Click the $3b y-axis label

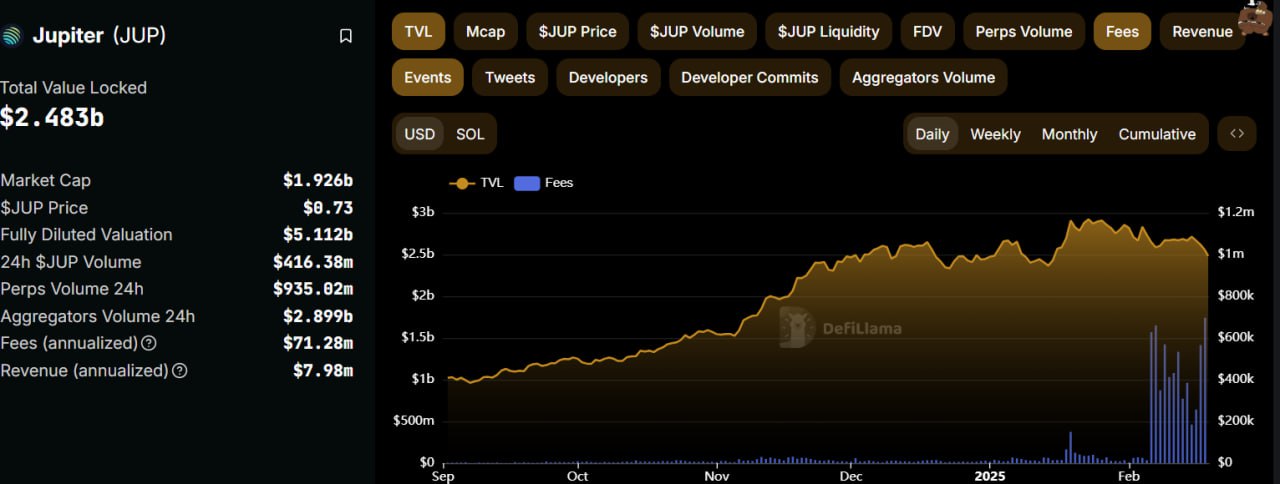[423, 212]
